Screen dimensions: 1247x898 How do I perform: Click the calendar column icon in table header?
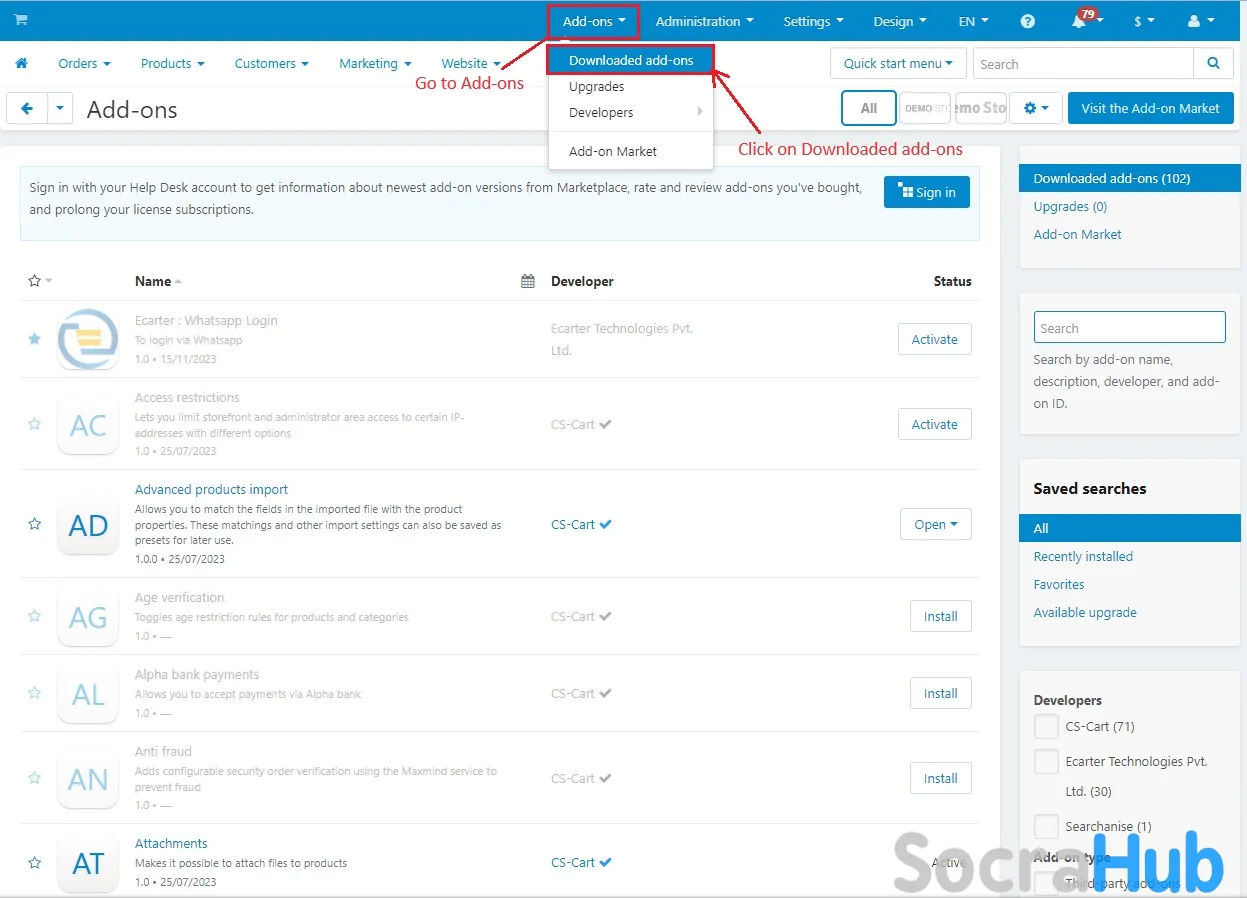click(528, 281)
